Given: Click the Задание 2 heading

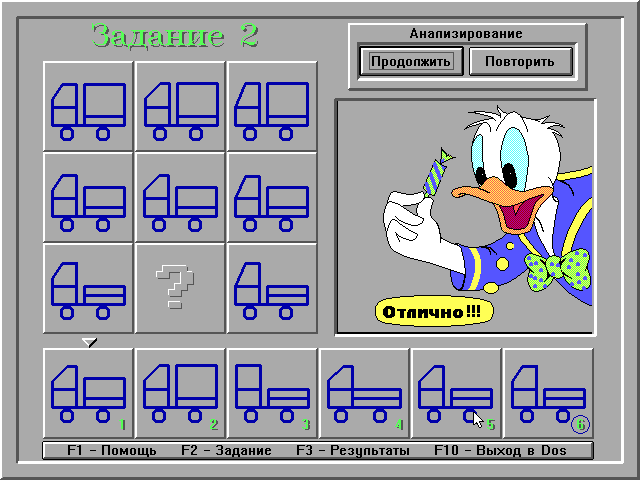Looking at the screenshot, I should coord(176,36).
